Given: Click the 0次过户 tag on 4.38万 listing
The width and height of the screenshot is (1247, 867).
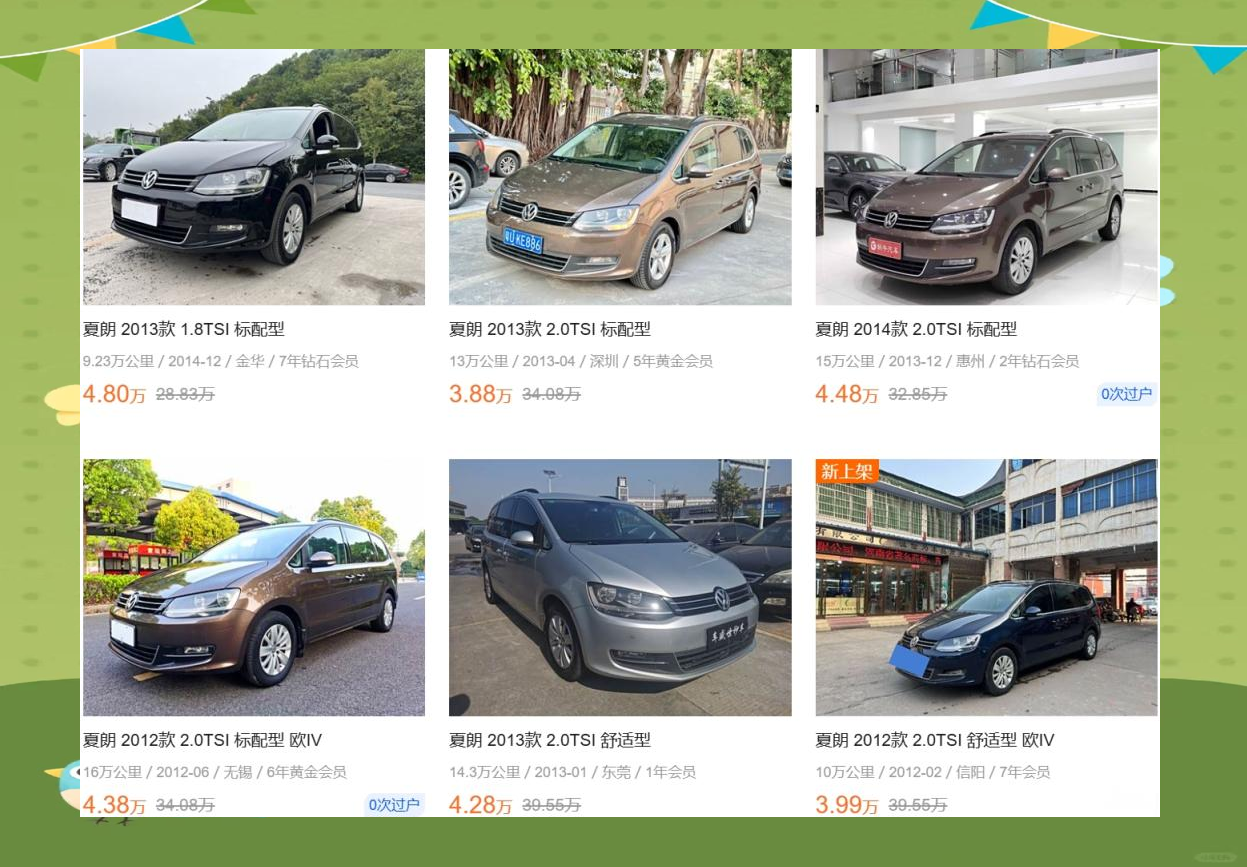Looking at the screenshot, I should click(394, 804).
